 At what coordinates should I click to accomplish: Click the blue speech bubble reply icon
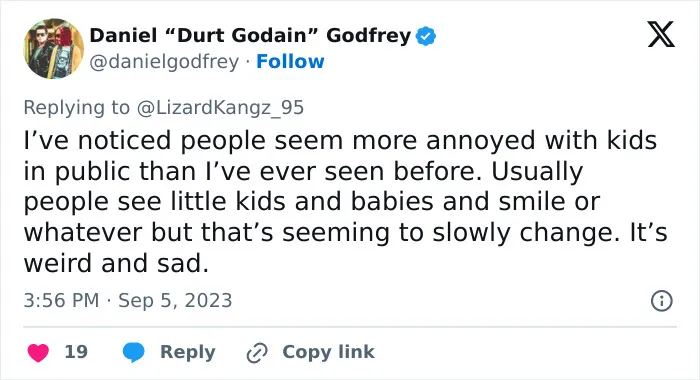pyautogui.click(x=133, y=352)
